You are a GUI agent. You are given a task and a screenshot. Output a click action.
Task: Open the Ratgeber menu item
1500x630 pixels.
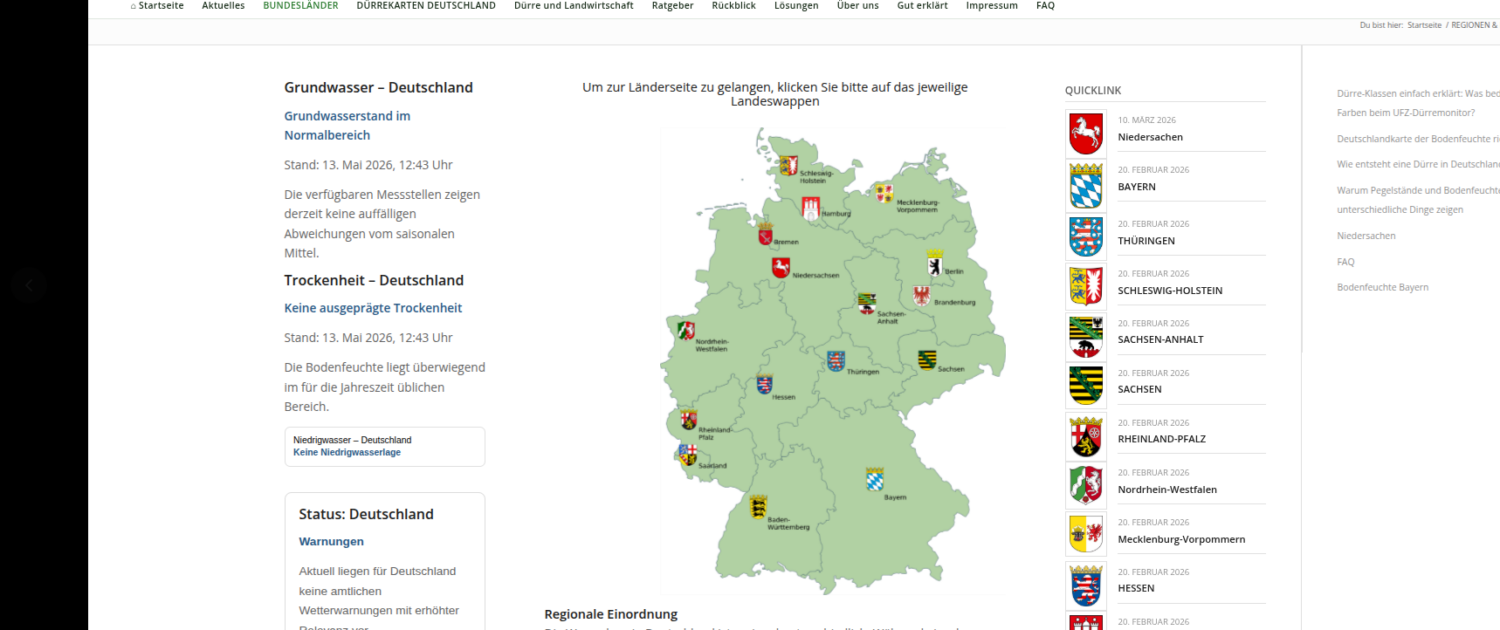[x=672, y=6]
